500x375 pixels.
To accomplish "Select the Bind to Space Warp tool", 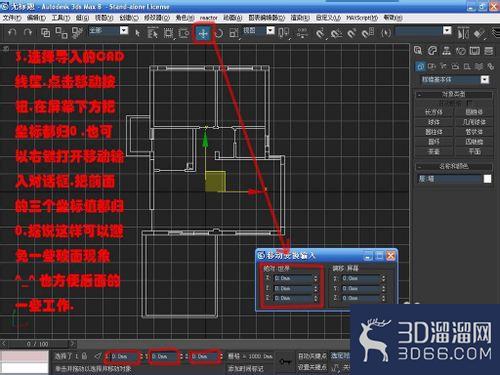I will [77, 33].
